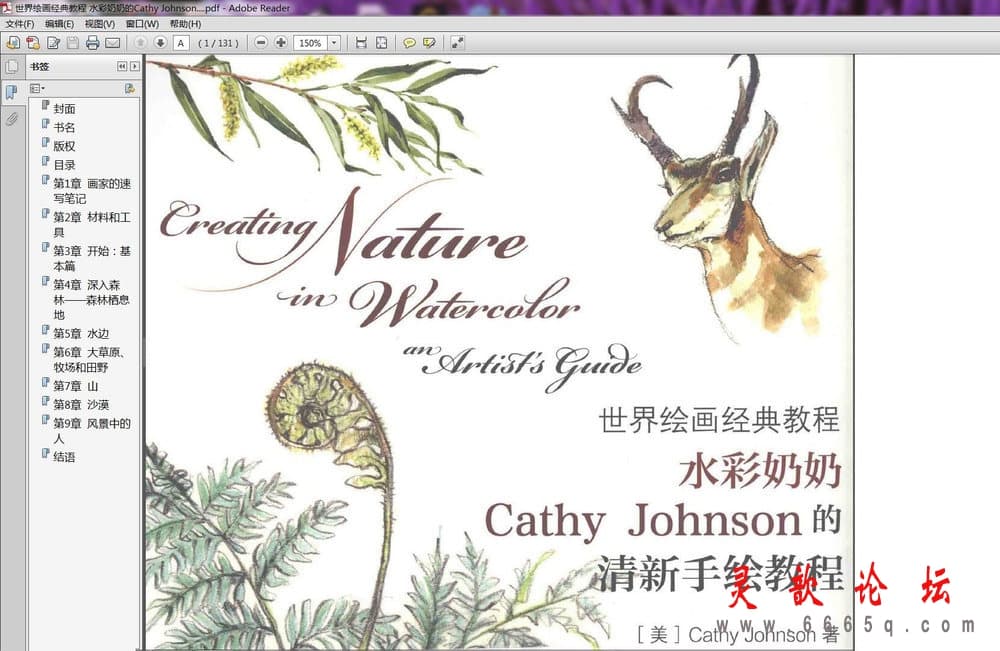Click the save file floppy icon

[x=73, y=43]
